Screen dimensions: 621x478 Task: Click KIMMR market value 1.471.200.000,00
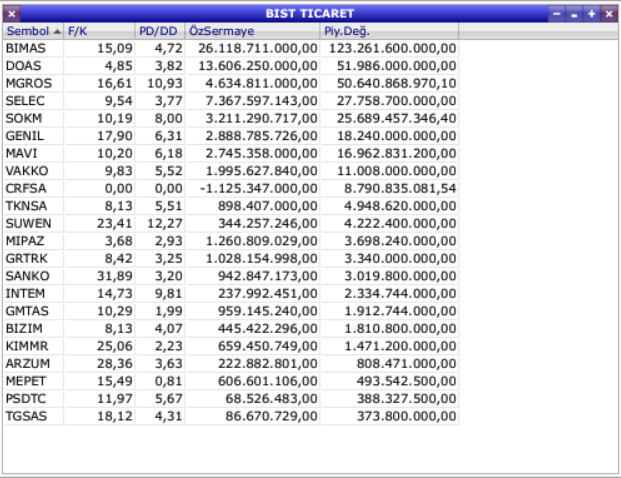(x=400, y=346)
